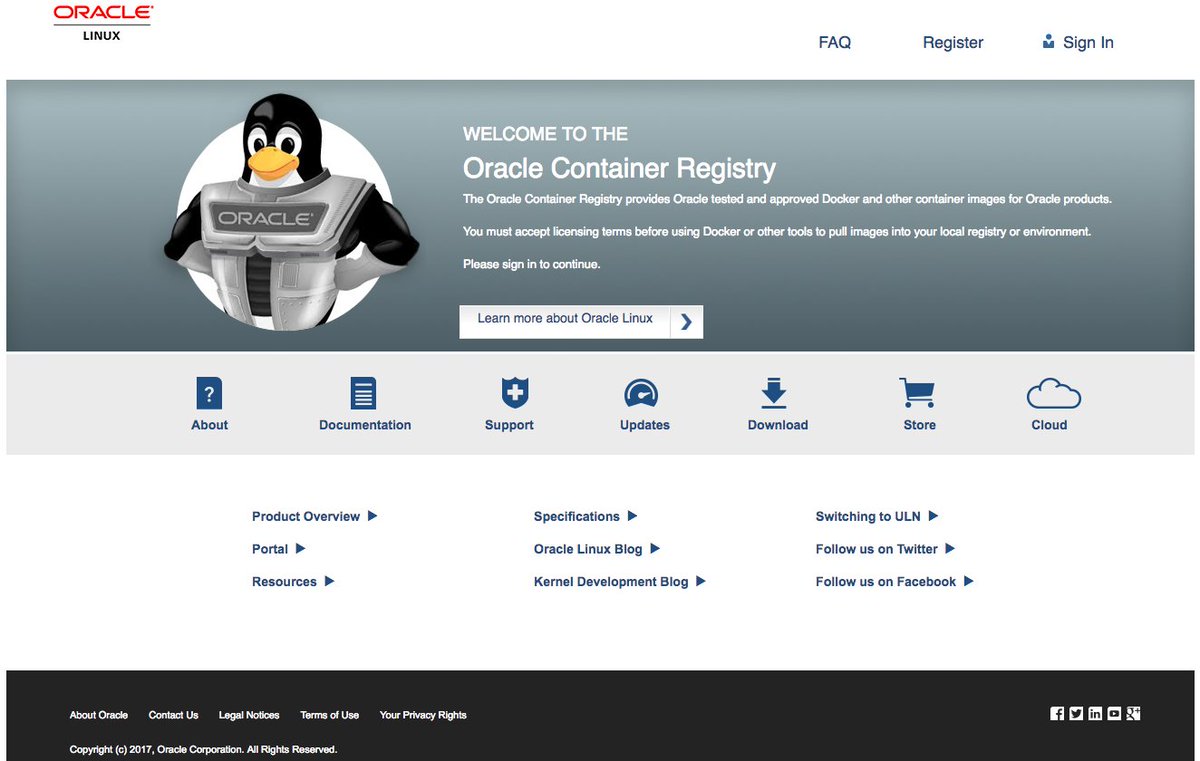Click the chevron beside Learn more button

coord(686,321)
